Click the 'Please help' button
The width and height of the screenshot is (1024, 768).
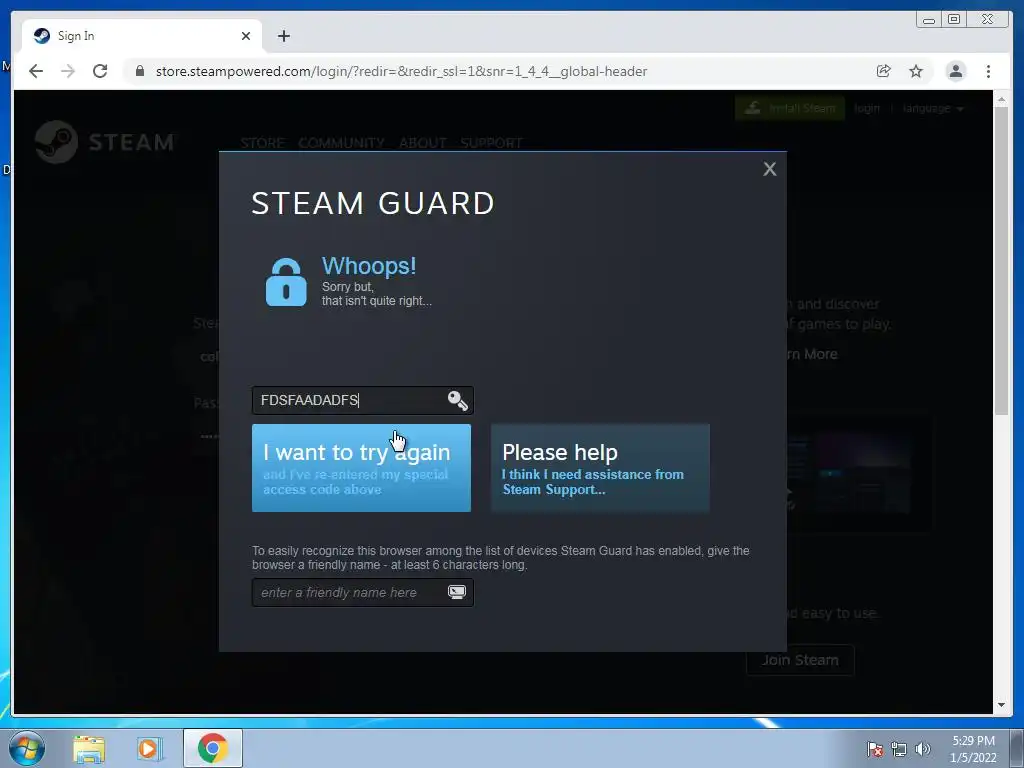coord(600,468)
